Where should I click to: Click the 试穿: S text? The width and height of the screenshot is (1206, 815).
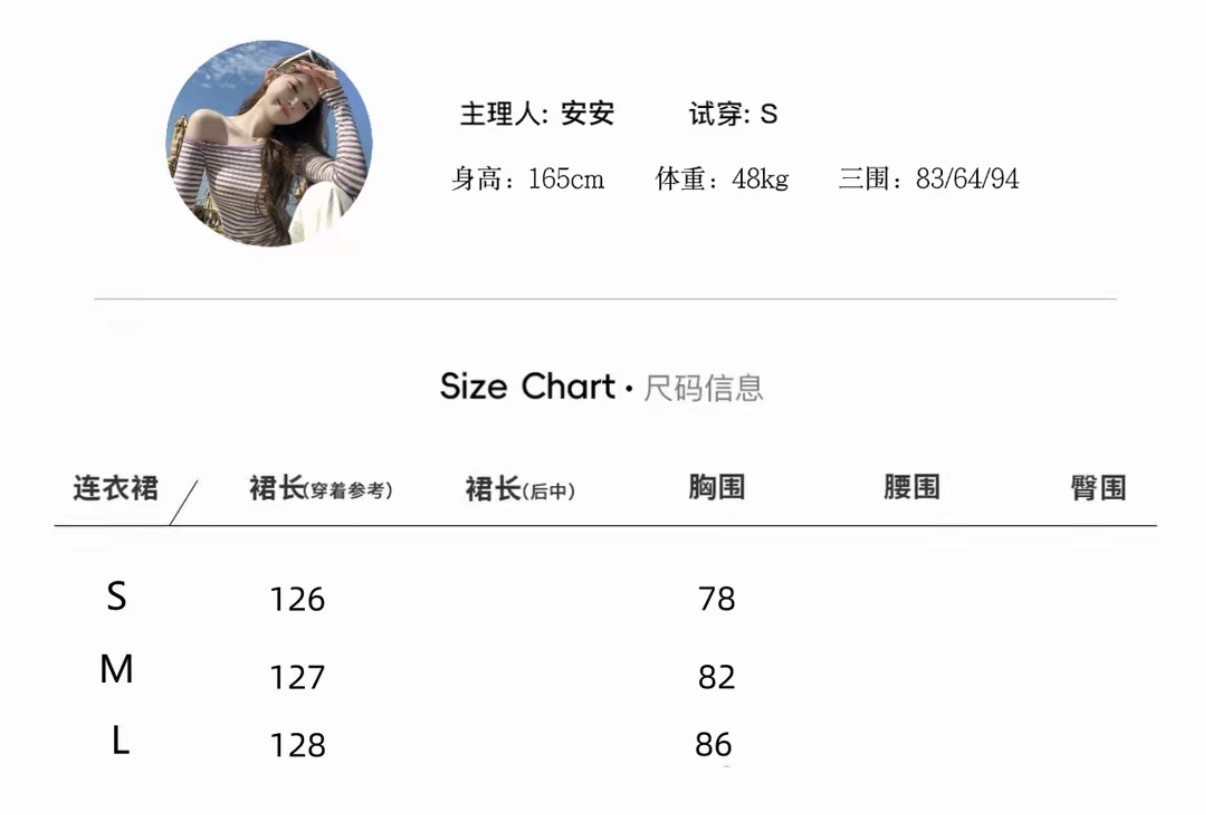pos(733,115)
